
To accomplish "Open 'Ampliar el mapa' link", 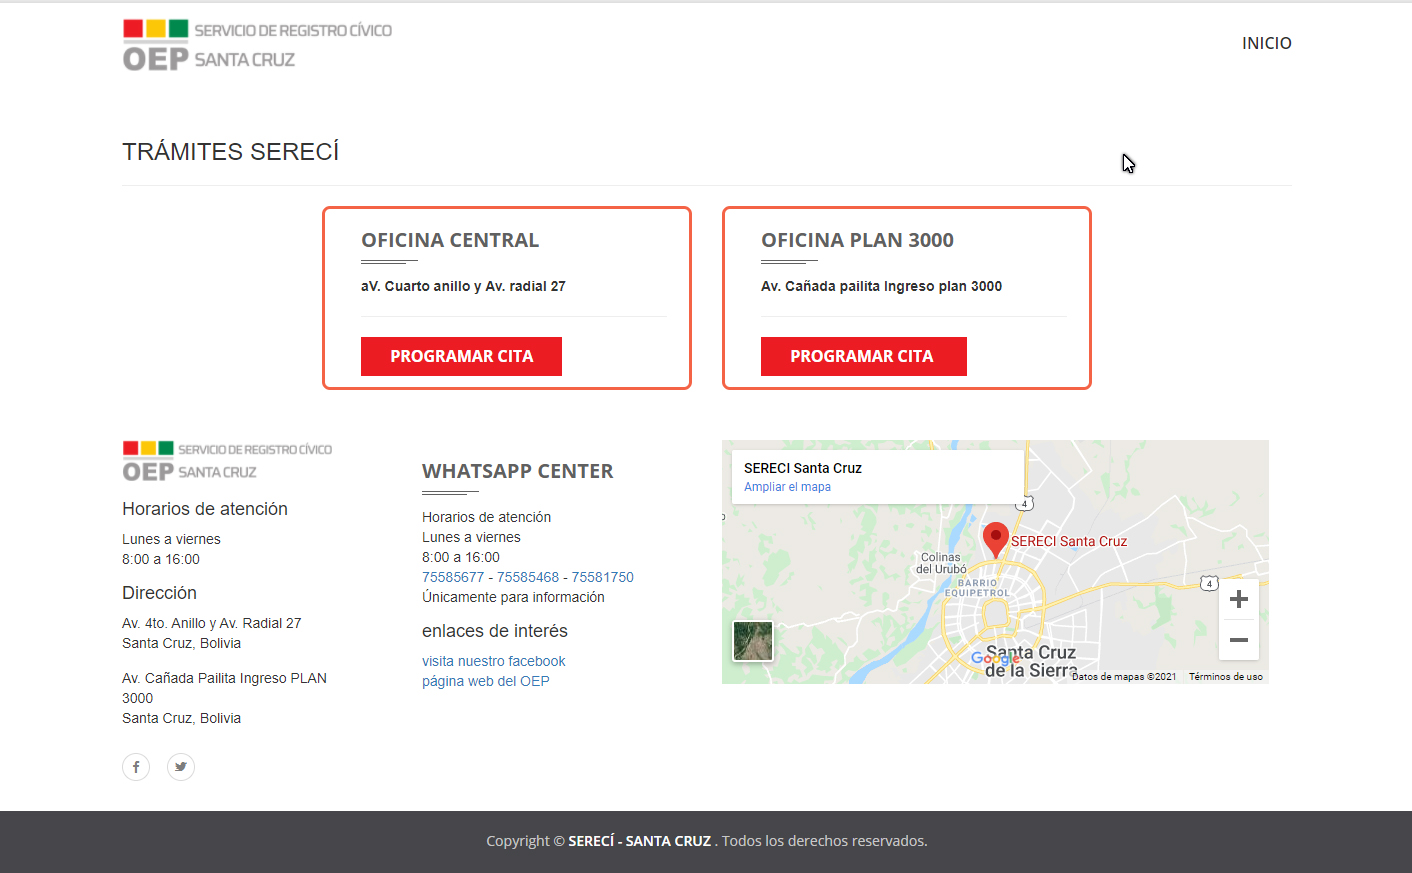I will tap(787, 487).
